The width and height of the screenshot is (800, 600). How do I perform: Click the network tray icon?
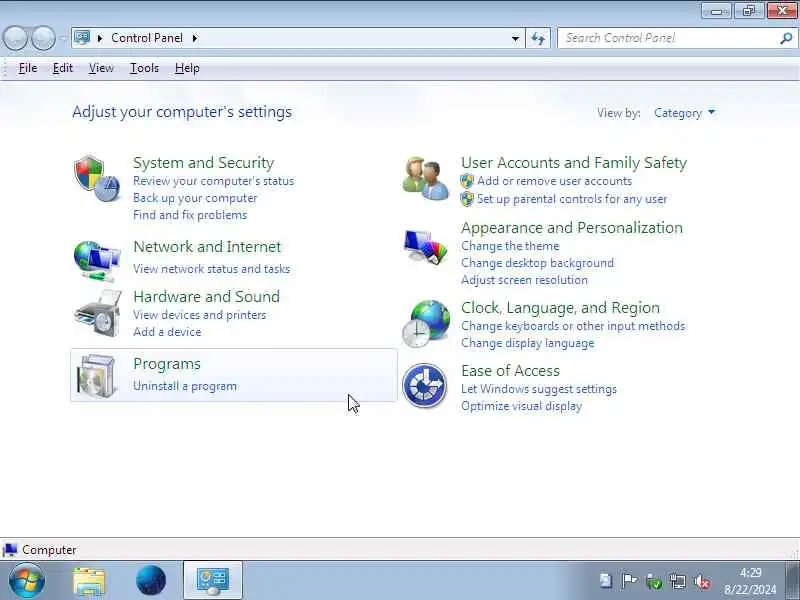[x=678, y=581]
